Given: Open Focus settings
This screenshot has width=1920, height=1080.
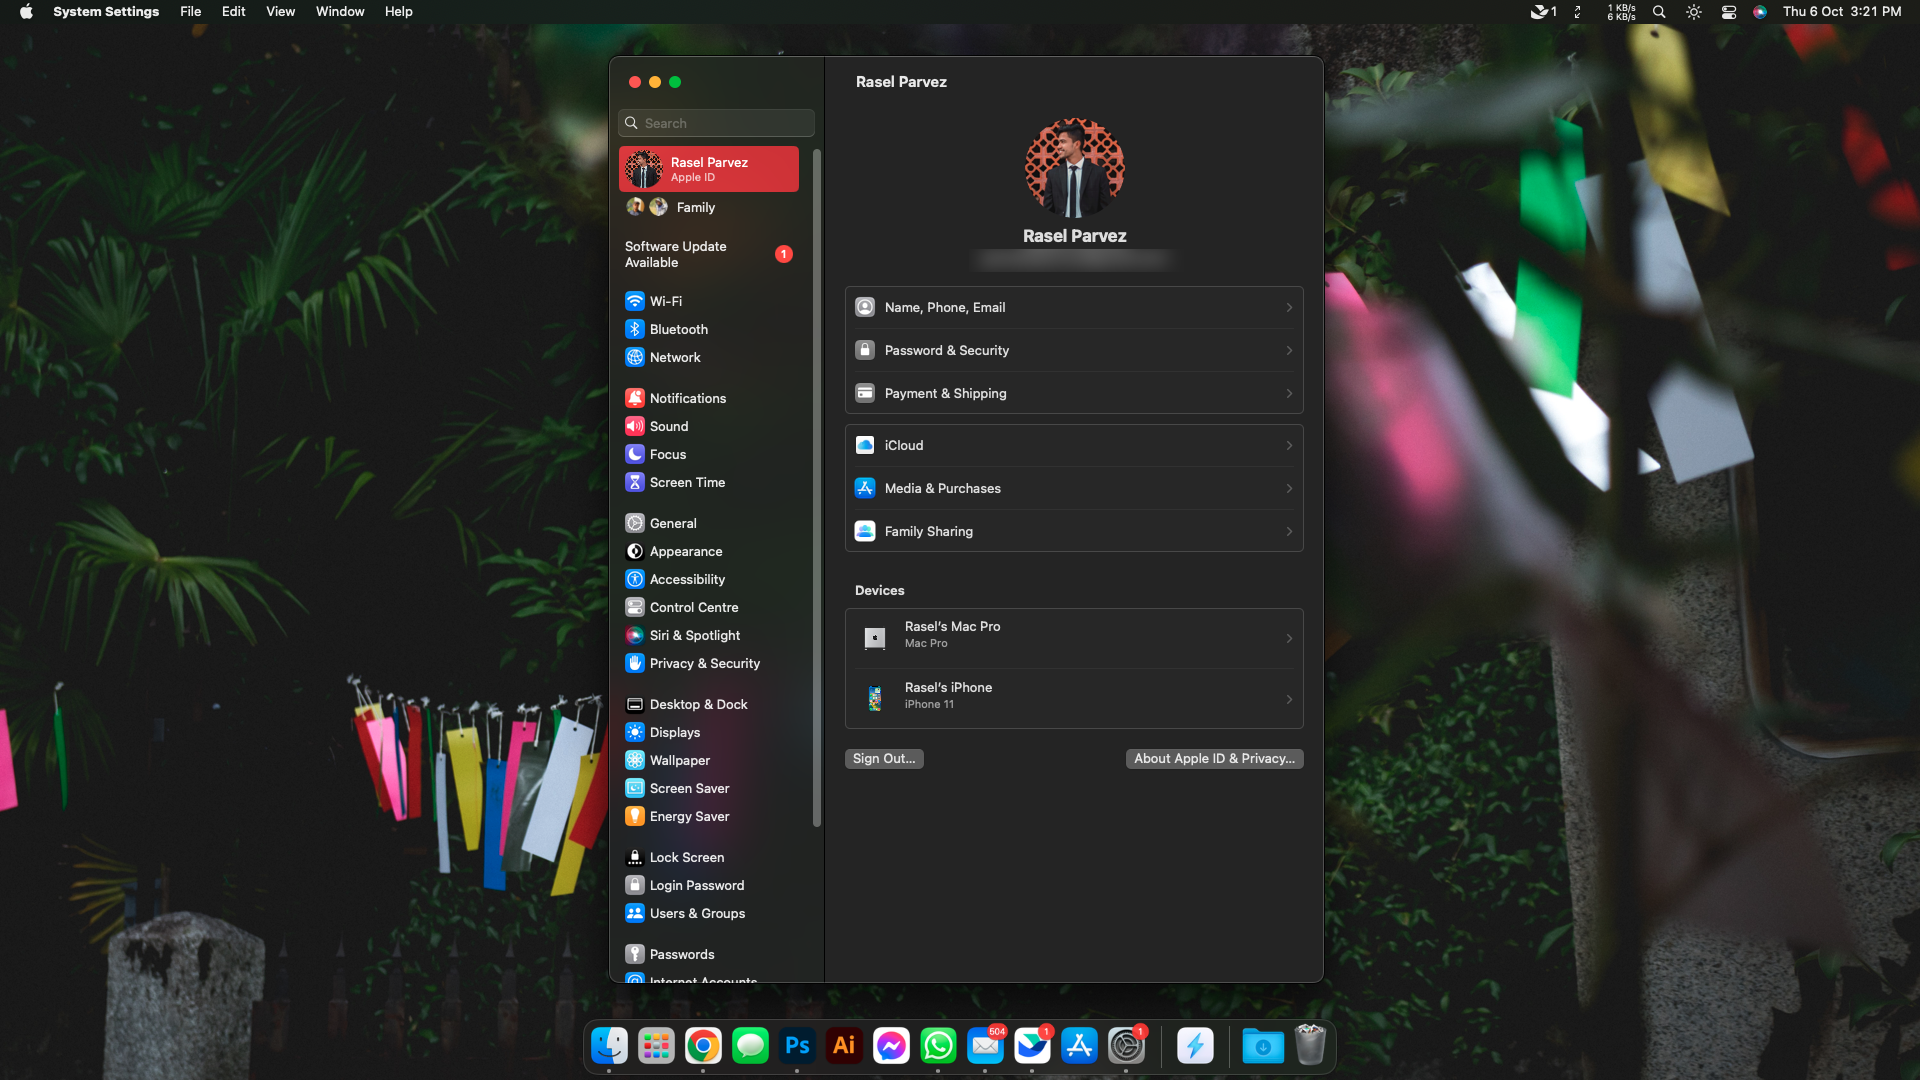Looking at the screenshot, I should pos(708,454).
